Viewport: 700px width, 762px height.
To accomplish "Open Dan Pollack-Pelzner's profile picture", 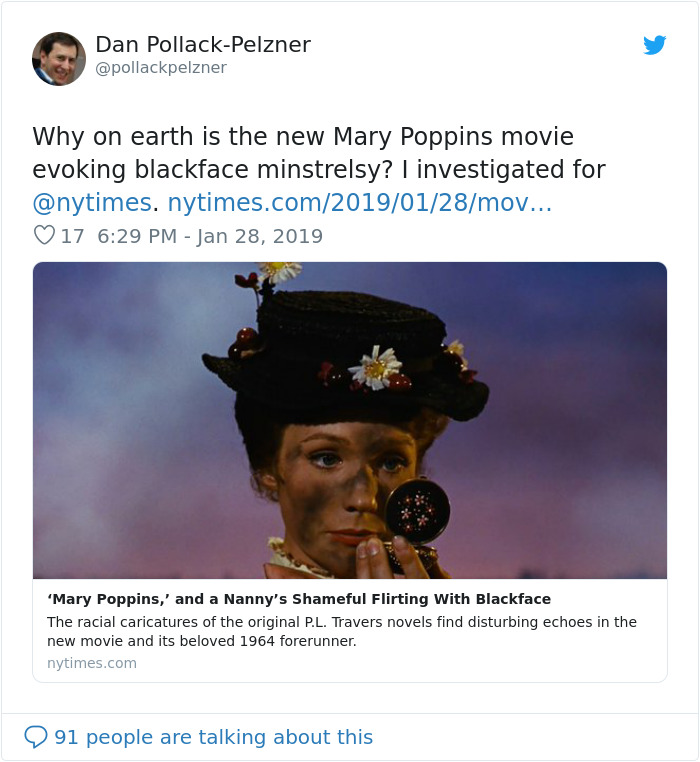I will (59, 58).
